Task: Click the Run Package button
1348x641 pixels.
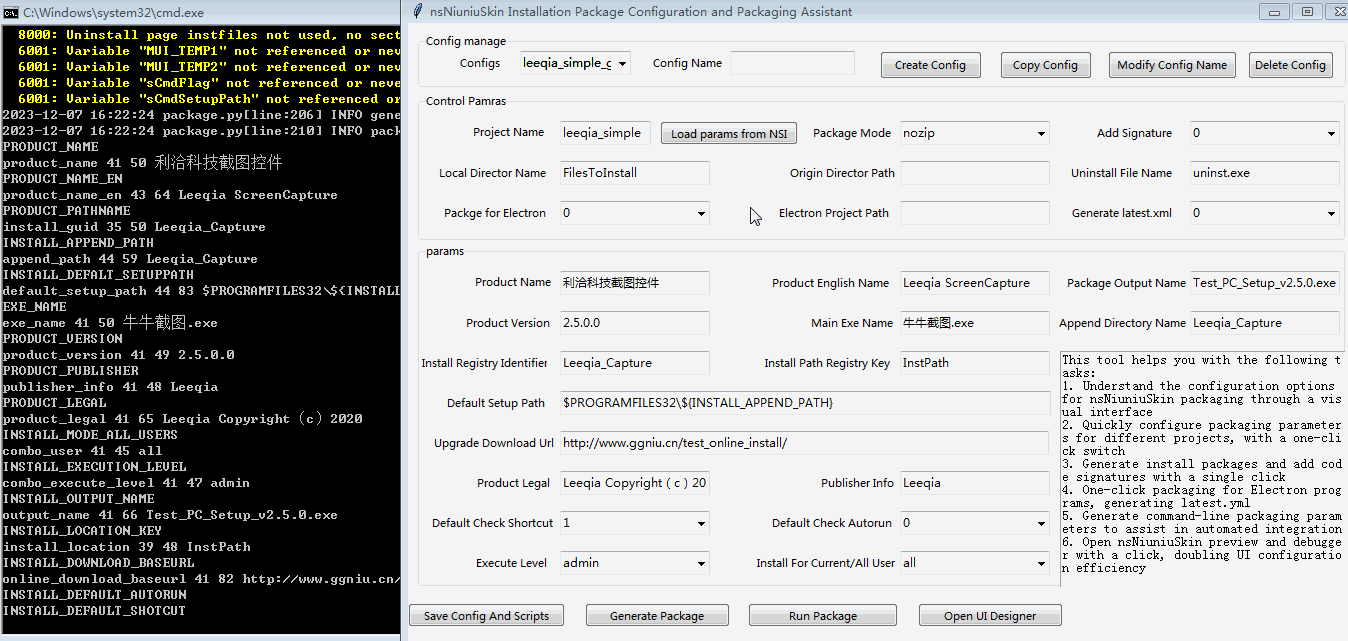Action: tap(823, 616)
